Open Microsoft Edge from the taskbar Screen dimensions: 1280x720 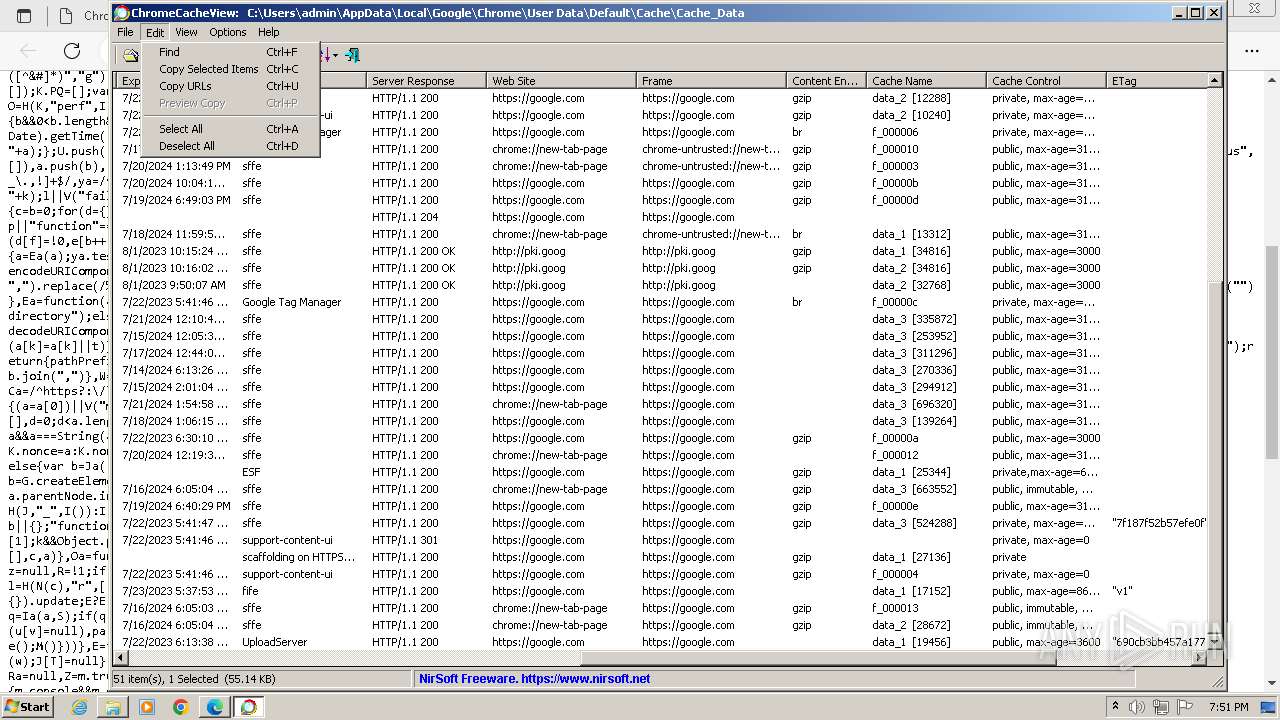point(214,707)
